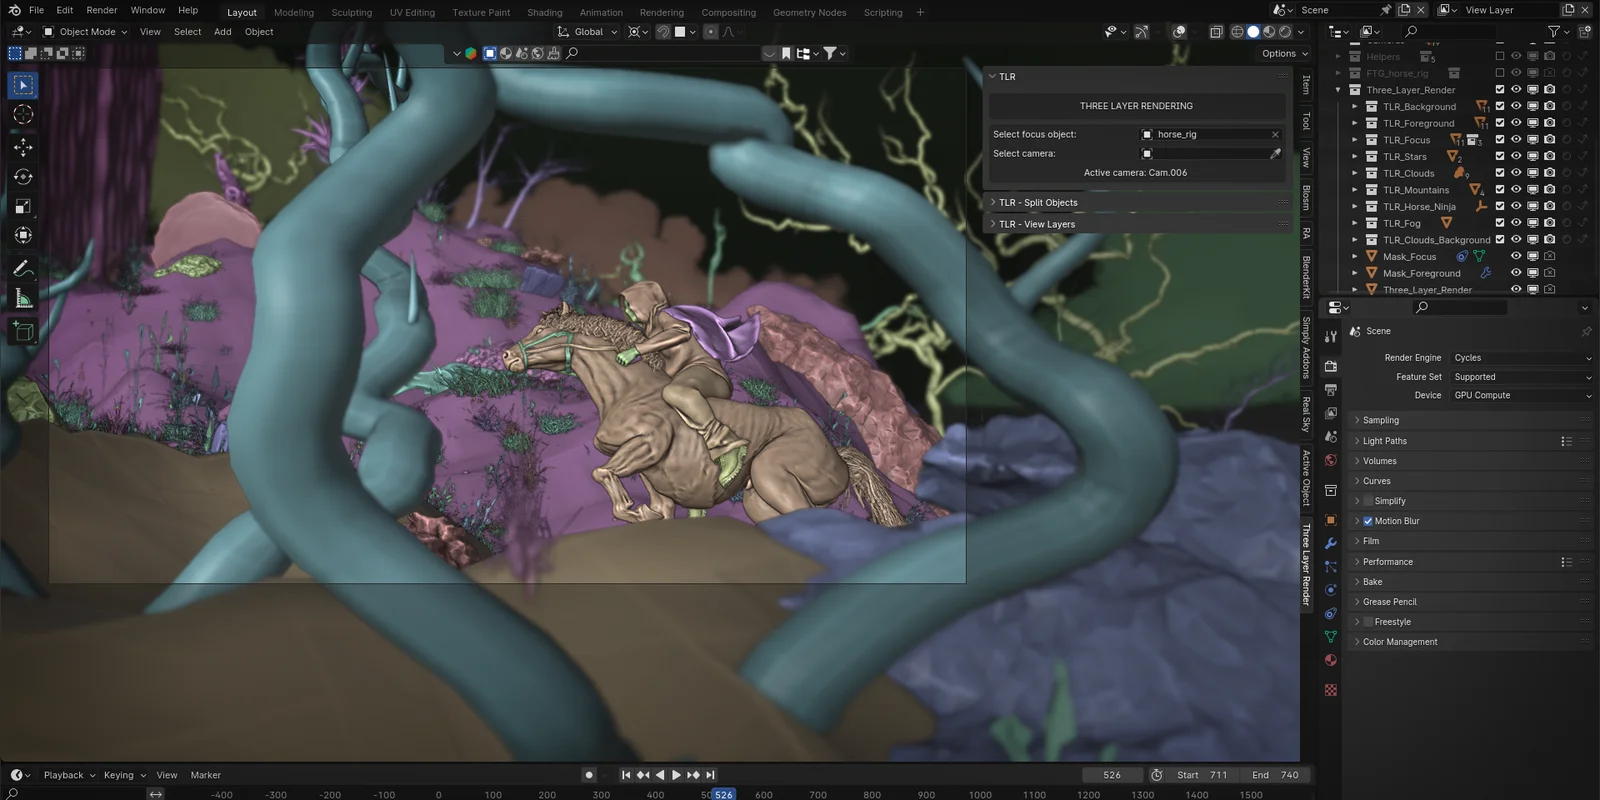
Task: Expand the TLR_Horse_Ninja collection
Action: pyautogui.click(x=1355, y=207)
